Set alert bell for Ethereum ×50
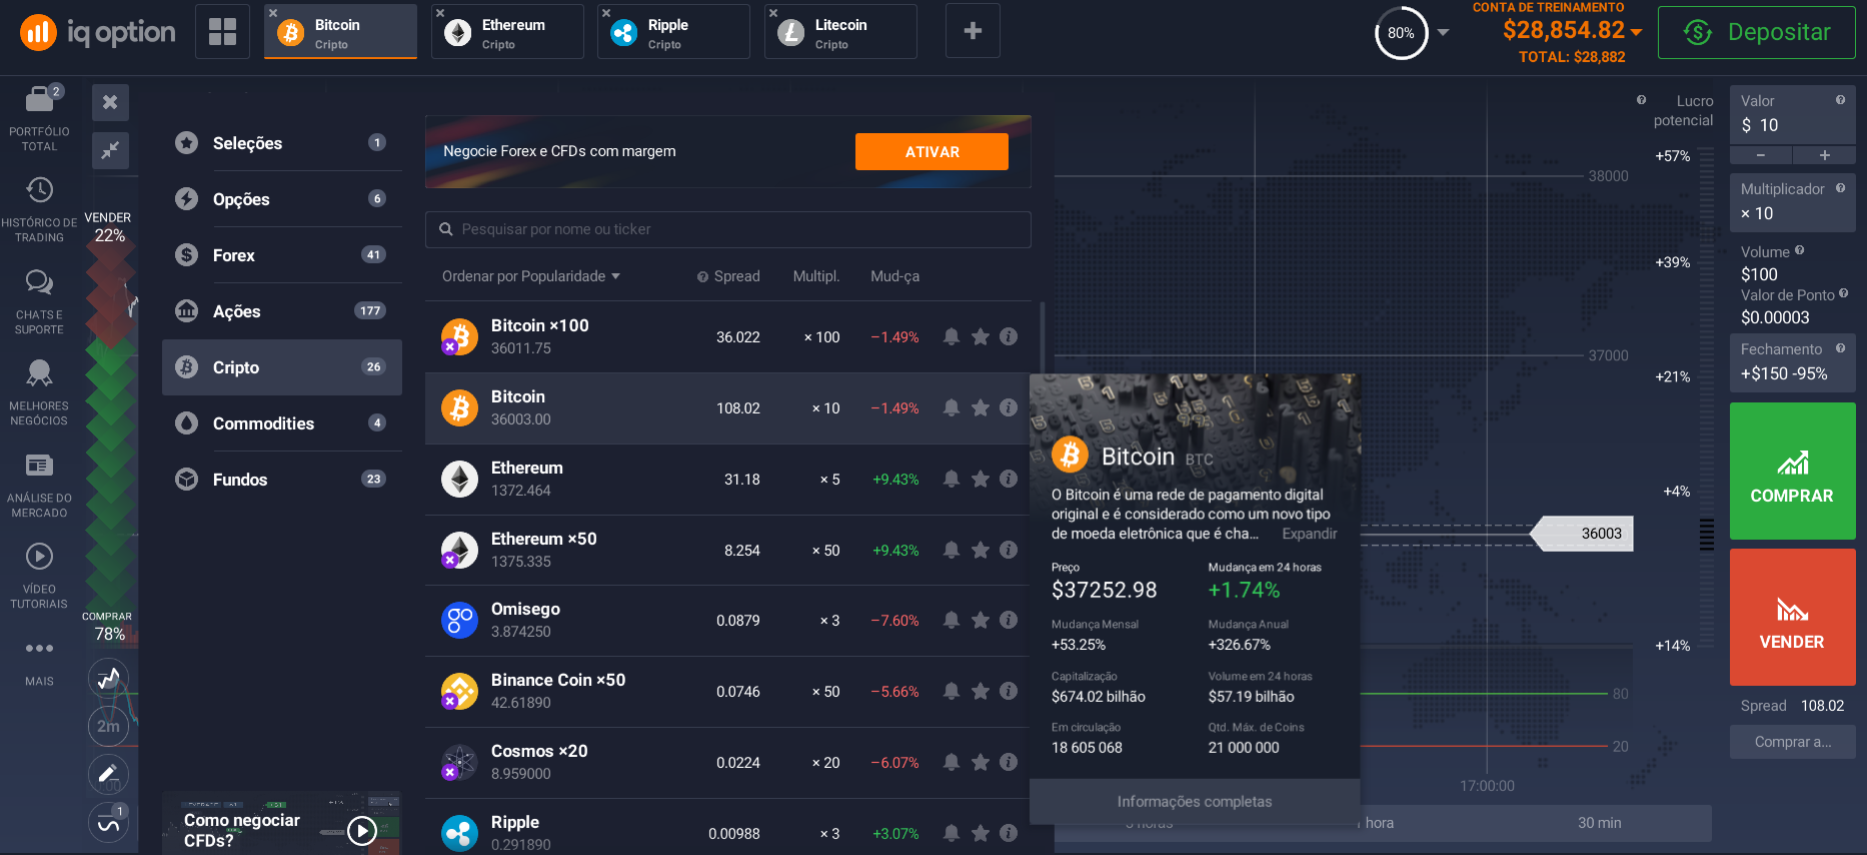 (x=951, y=550)
